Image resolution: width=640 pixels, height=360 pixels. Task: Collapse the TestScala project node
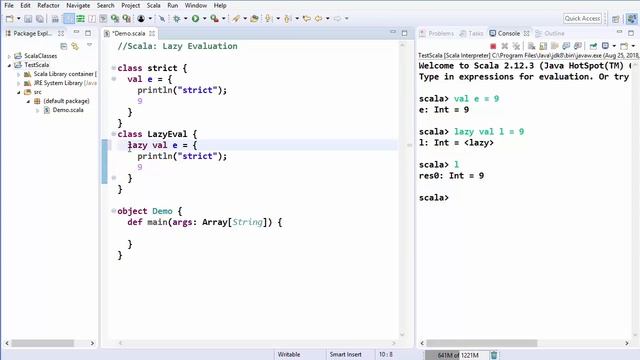9,65
